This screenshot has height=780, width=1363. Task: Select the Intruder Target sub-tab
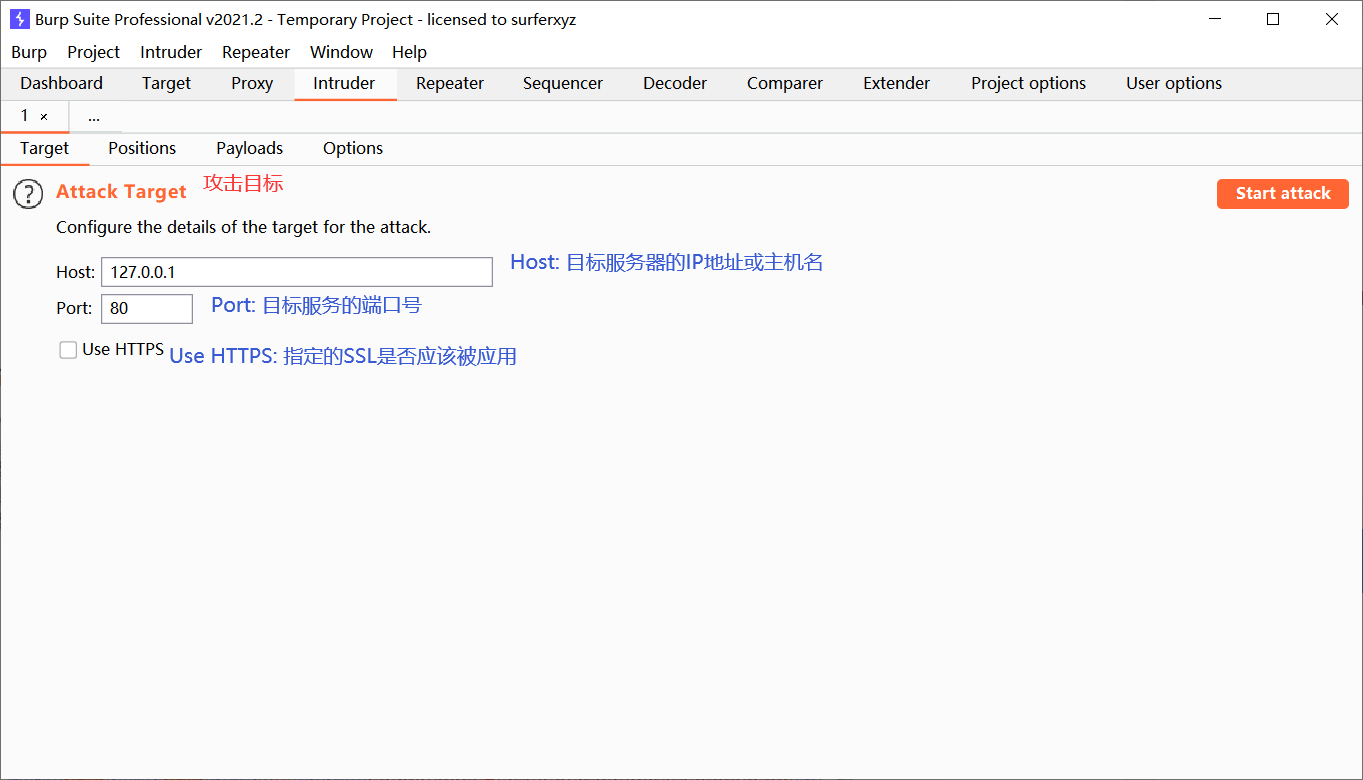(x=45, y=148)
